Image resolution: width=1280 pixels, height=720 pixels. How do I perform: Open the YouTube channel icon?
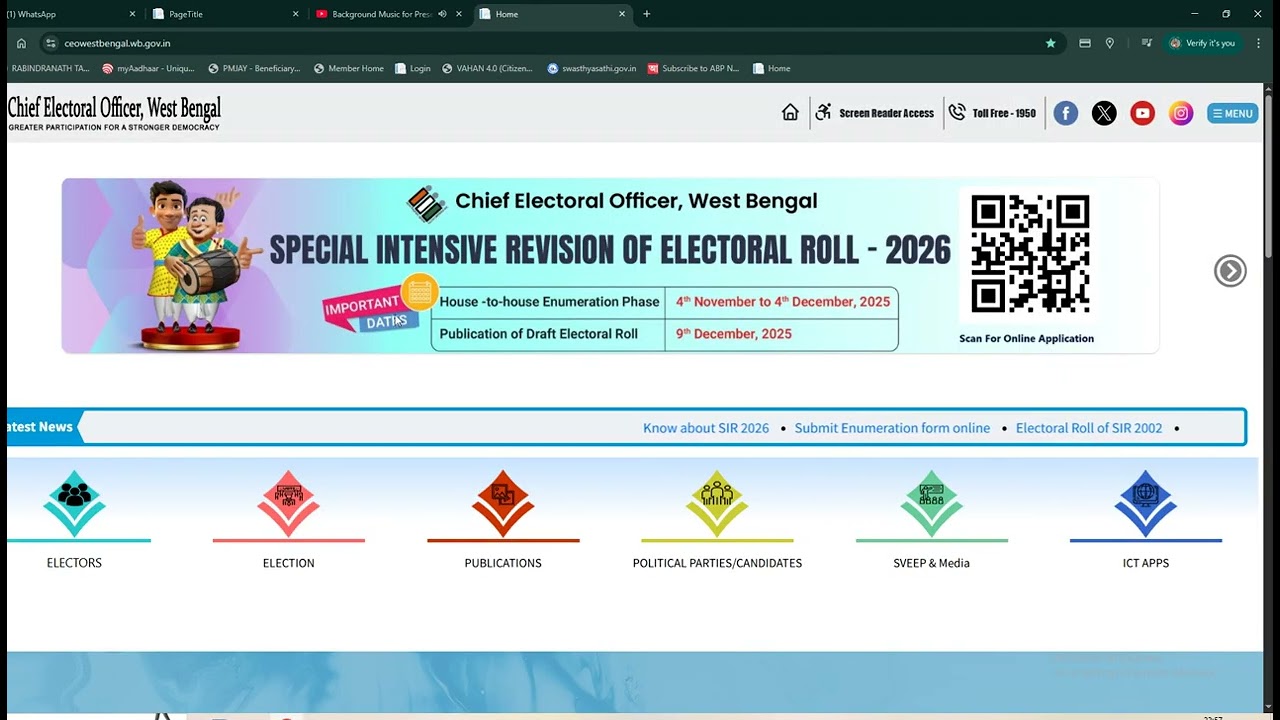click(x=1142, y=113)
